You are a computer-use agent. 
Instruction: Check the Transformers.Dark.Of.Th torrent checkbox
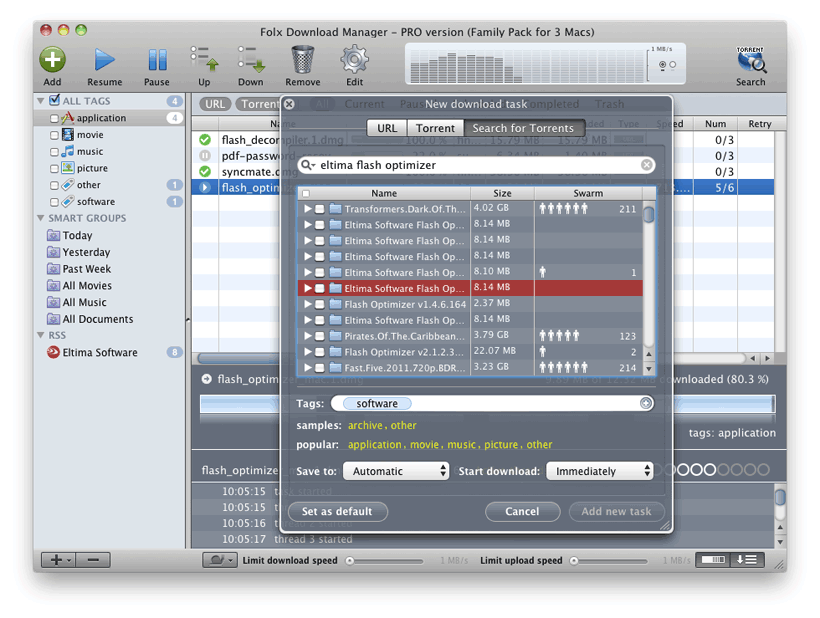tap(320, 209)
